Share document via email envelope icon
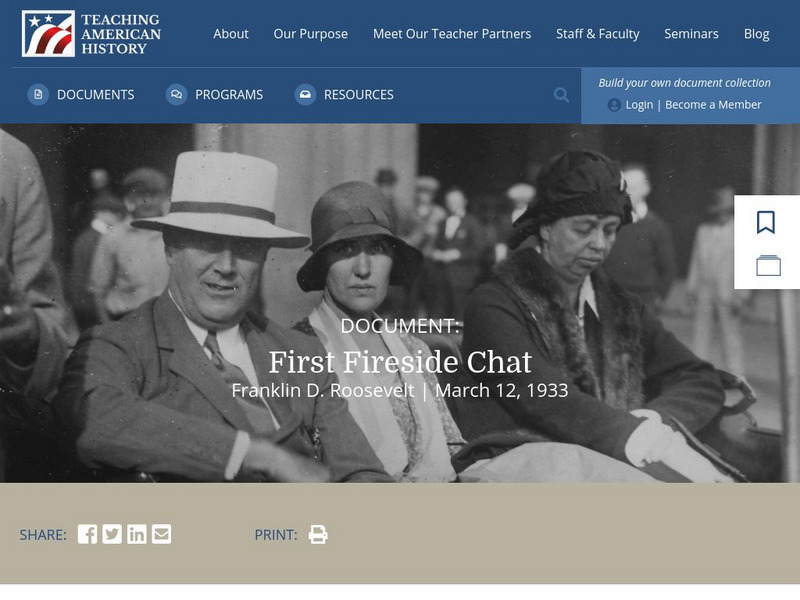This screenshot has height=600, width=800. coord(162,534)
